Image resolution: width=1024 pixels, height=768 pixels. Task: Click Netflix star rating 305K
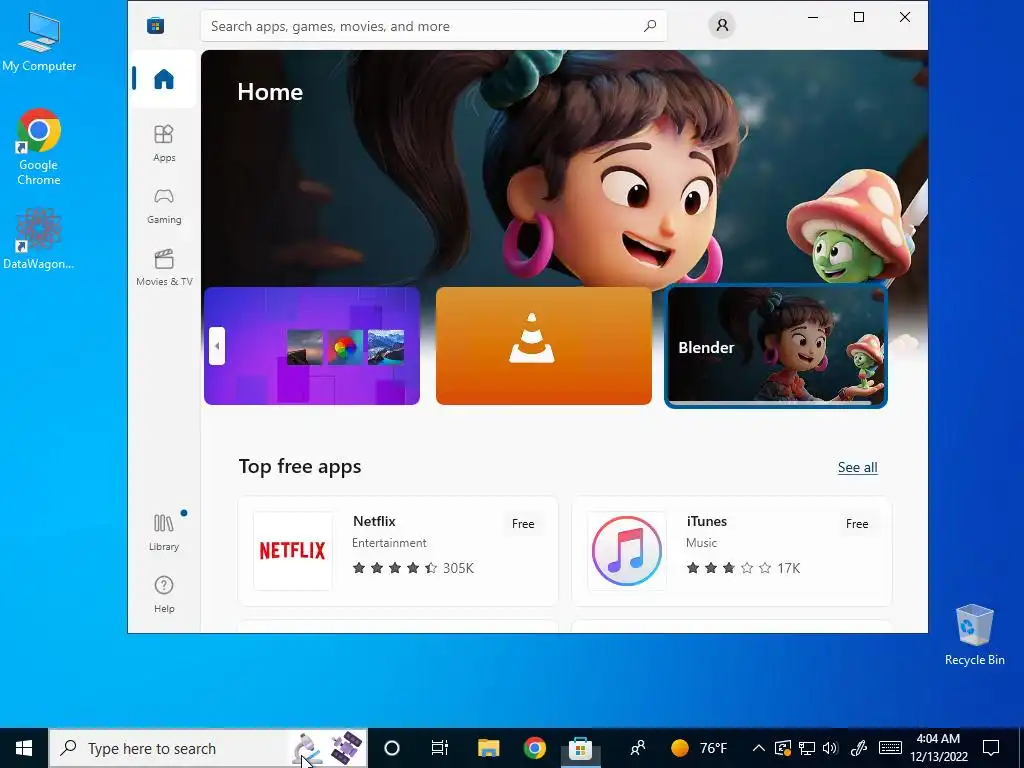[413, 568]
